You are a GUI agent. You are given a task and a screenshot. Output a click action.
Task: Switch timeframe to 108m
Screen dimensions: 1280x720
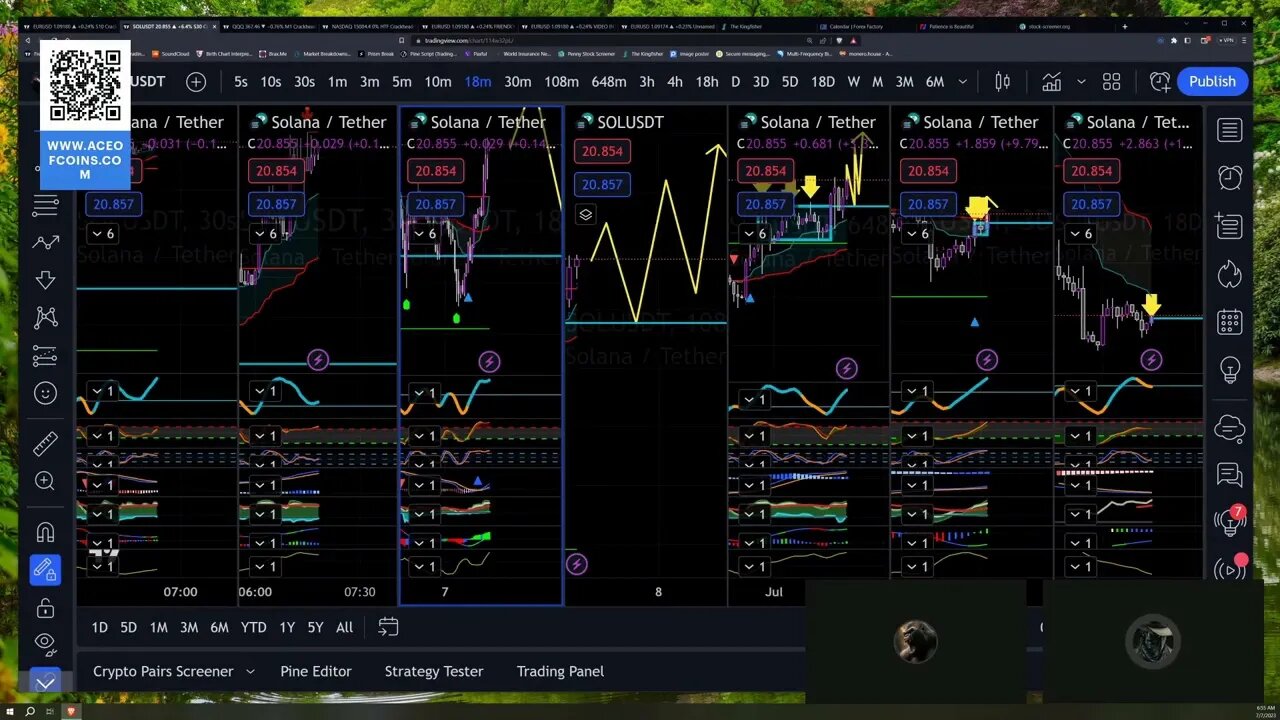tap(561, 82)
